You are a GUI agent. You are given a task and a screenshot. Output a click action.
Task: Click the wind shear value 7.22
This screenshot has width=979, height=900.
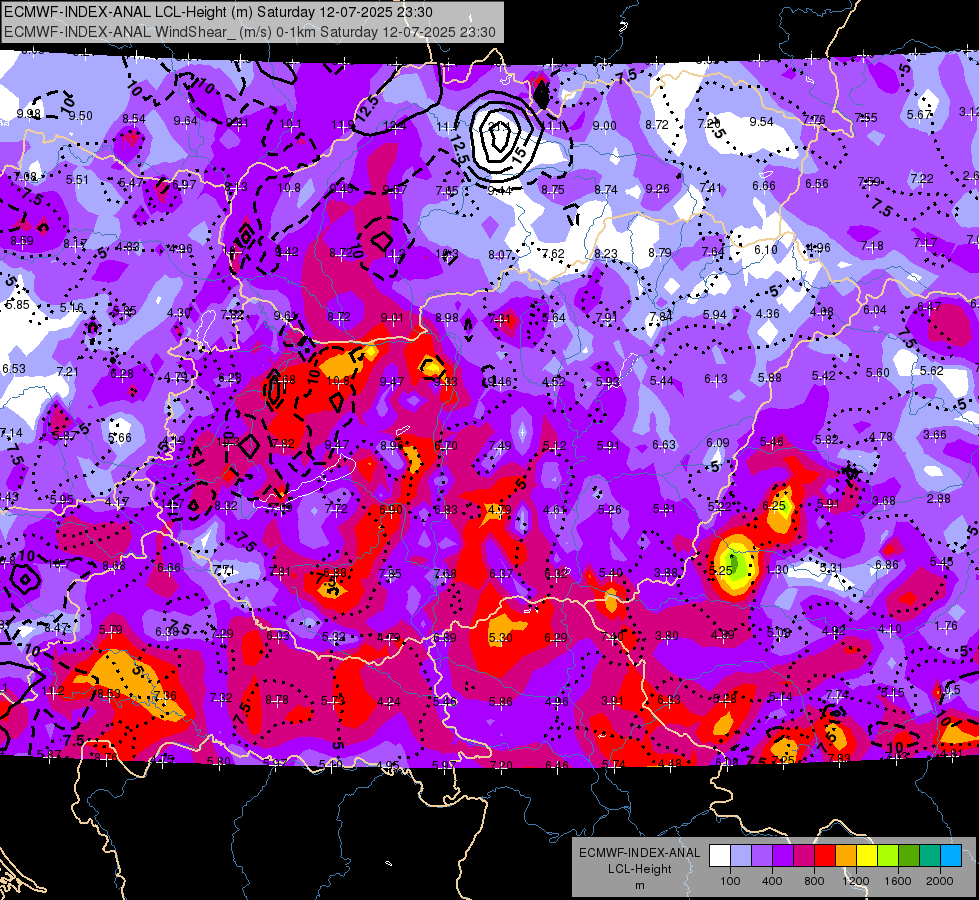coord(922,178)
